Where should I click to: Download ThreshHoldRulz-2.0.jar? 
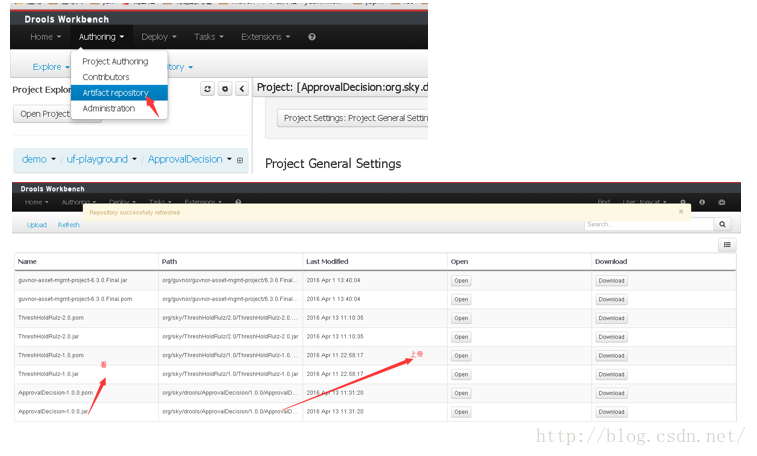click(611, 337)
